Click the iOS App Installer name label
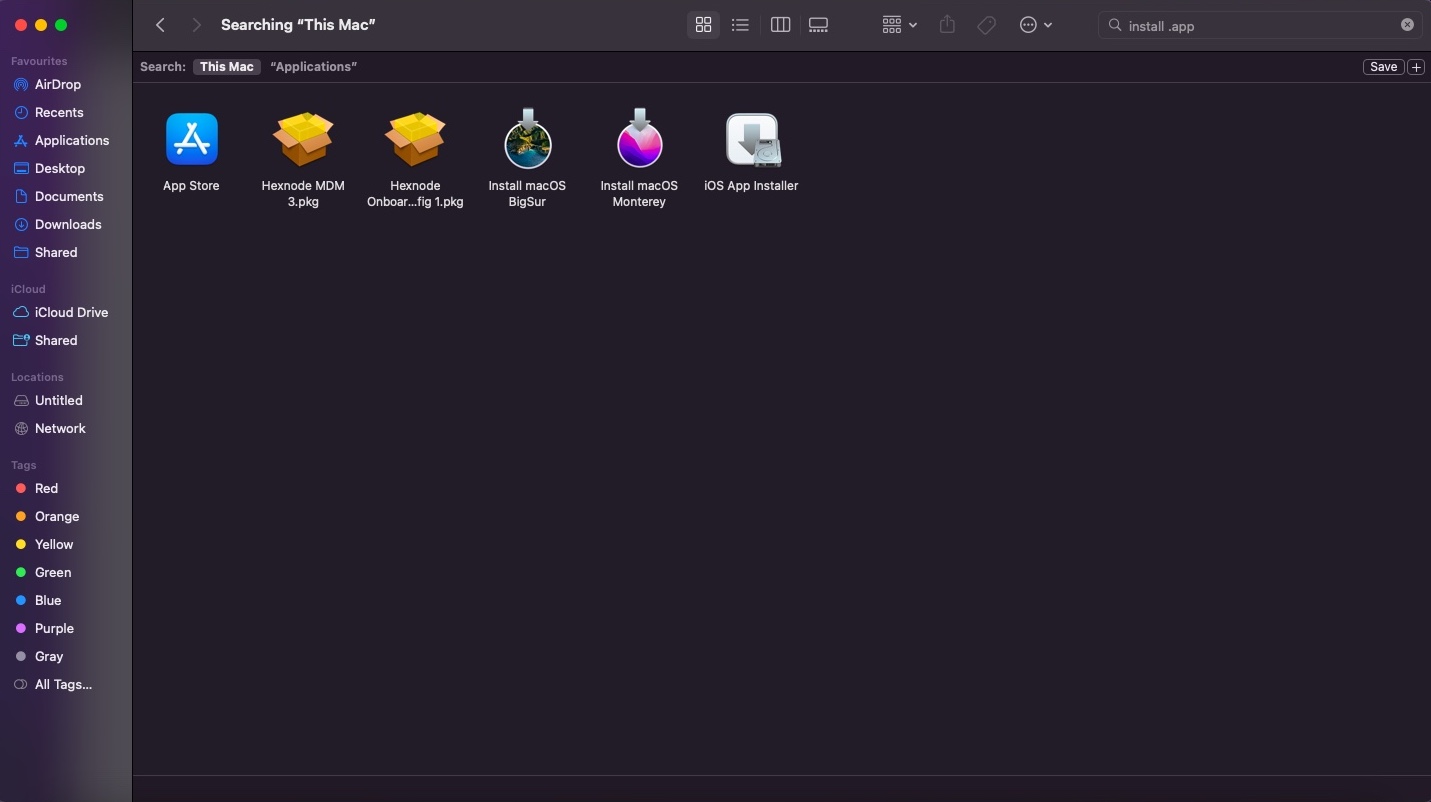The height and width of the screenshot is (802, 1431). (751, 186)
